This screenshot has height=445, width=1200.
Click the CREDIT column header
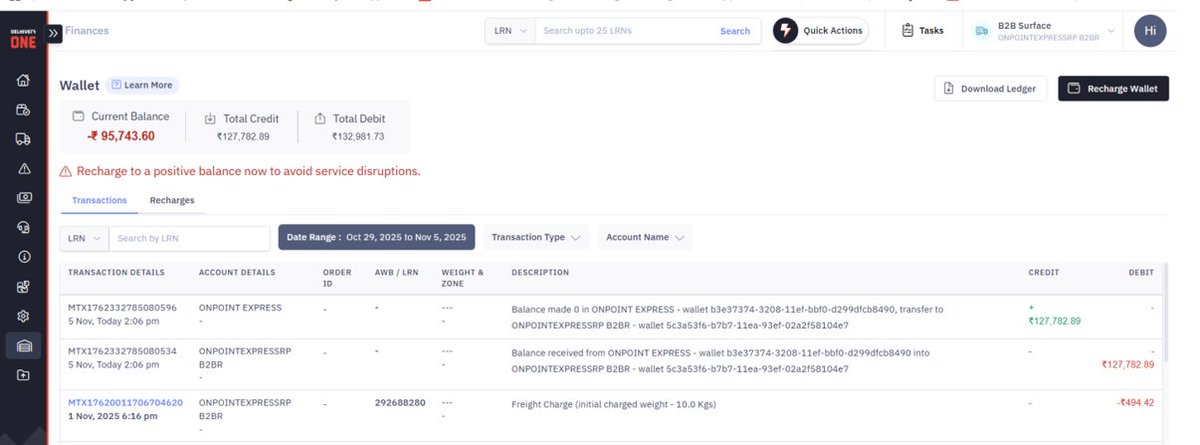[x=1044, y=272]
